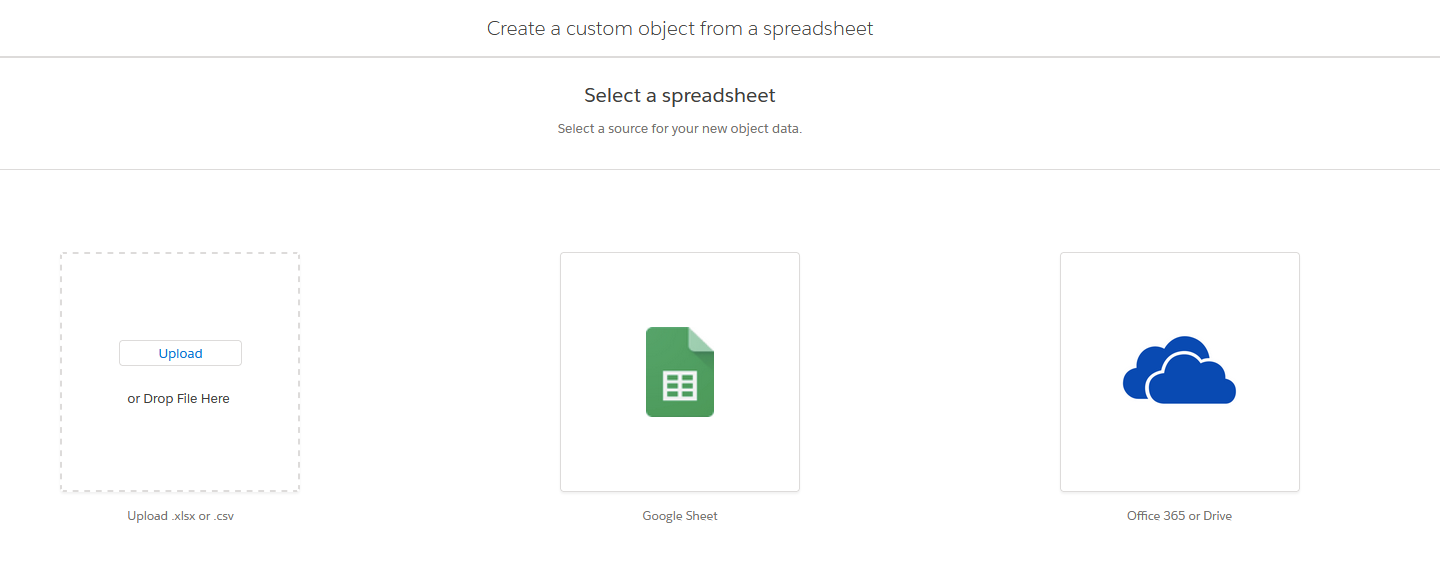1440x584 pixels.
Task: Click the Upload button
Action: pyautogui.click(x=180, y=352)
